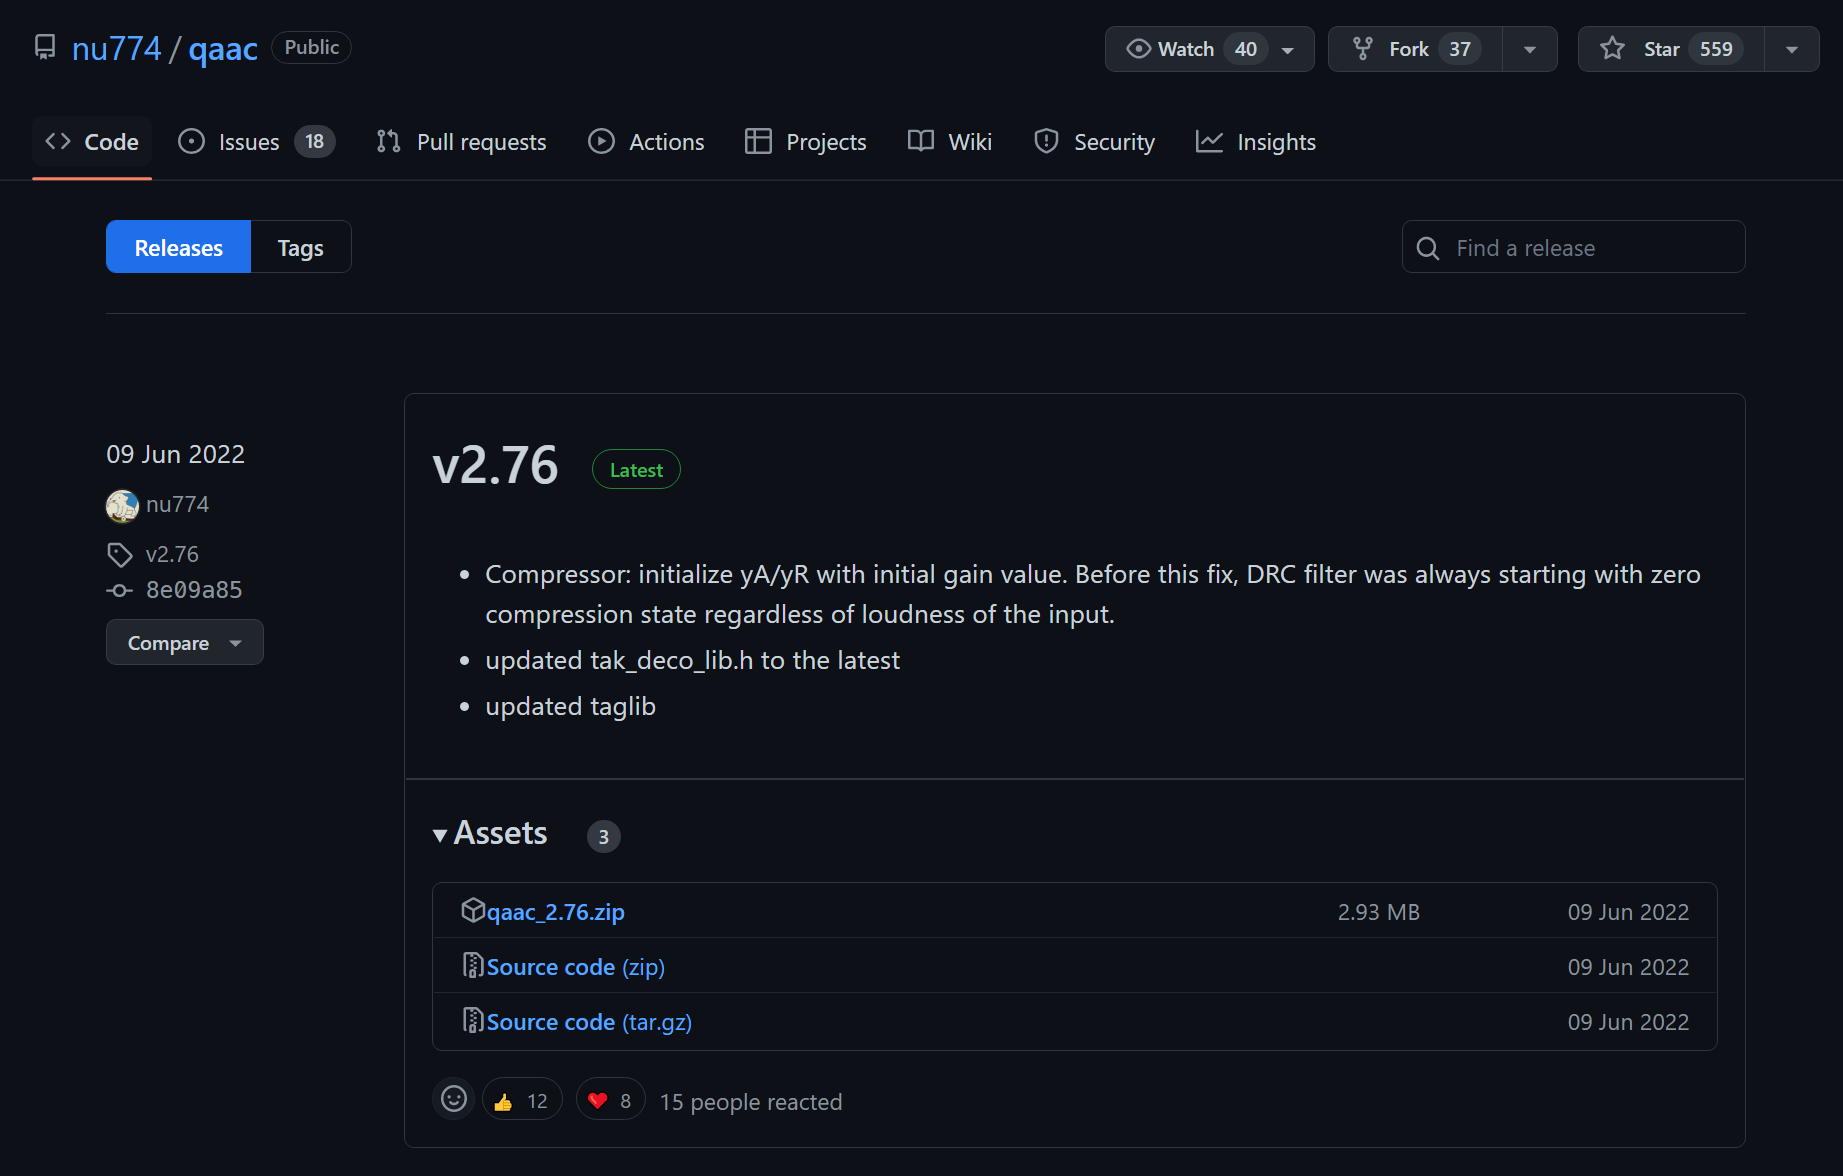Open the Wiki tab

point(950,142)
